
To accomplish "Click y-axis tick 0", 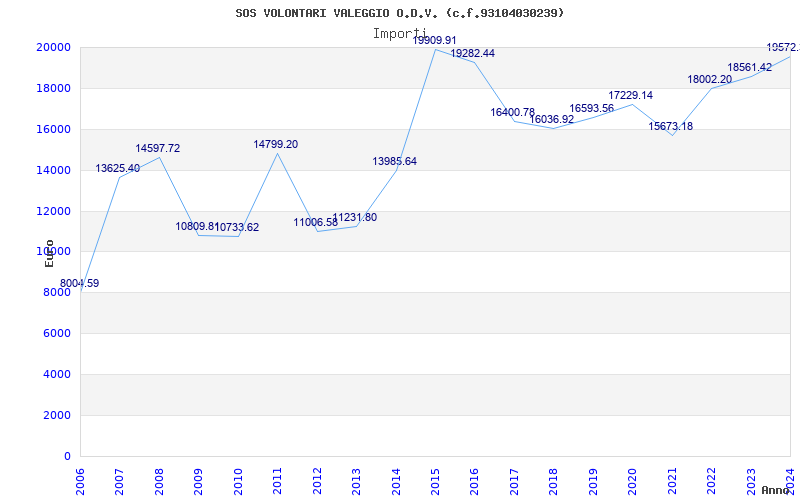I will coord(67,456).
